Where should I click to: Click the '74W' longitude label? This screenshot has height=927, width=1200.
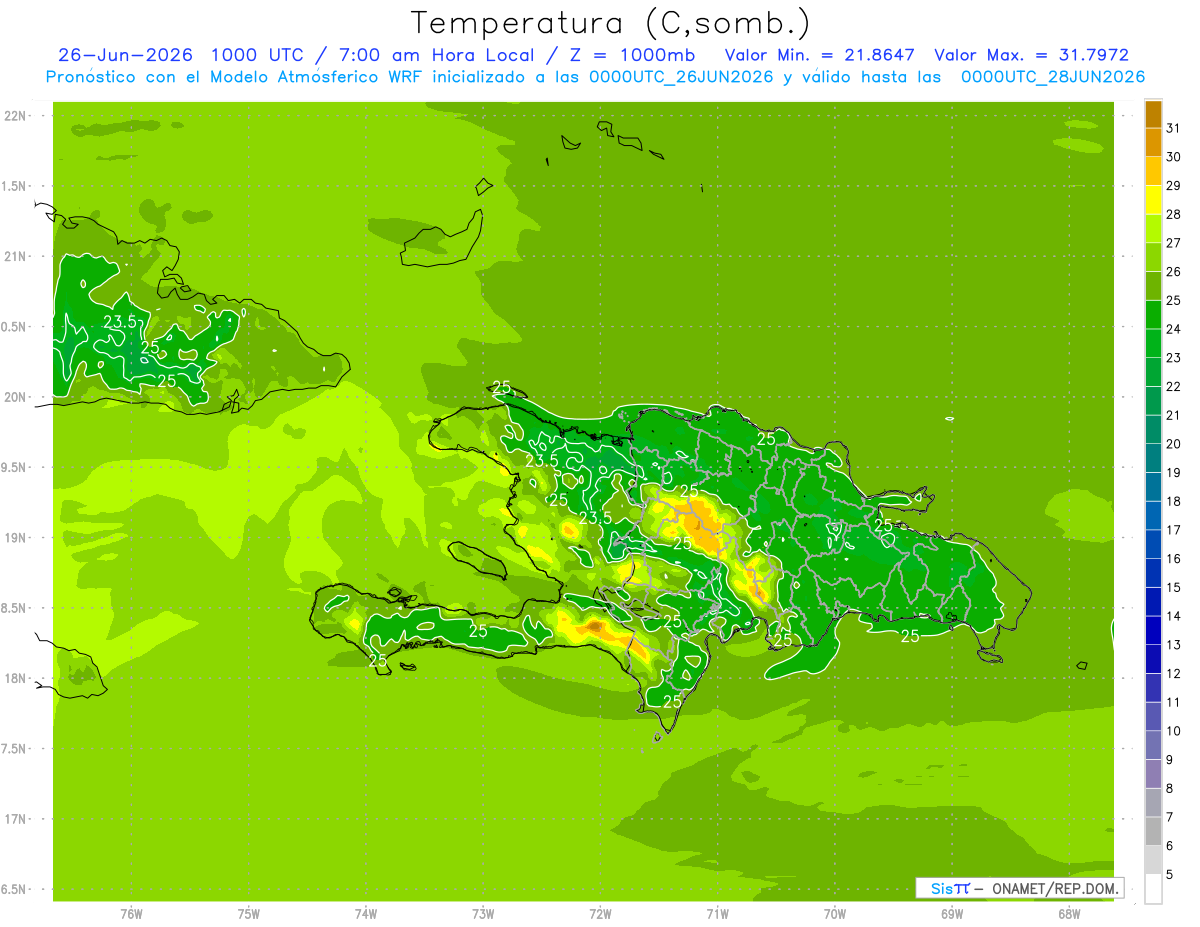click(x=365, y=914)
